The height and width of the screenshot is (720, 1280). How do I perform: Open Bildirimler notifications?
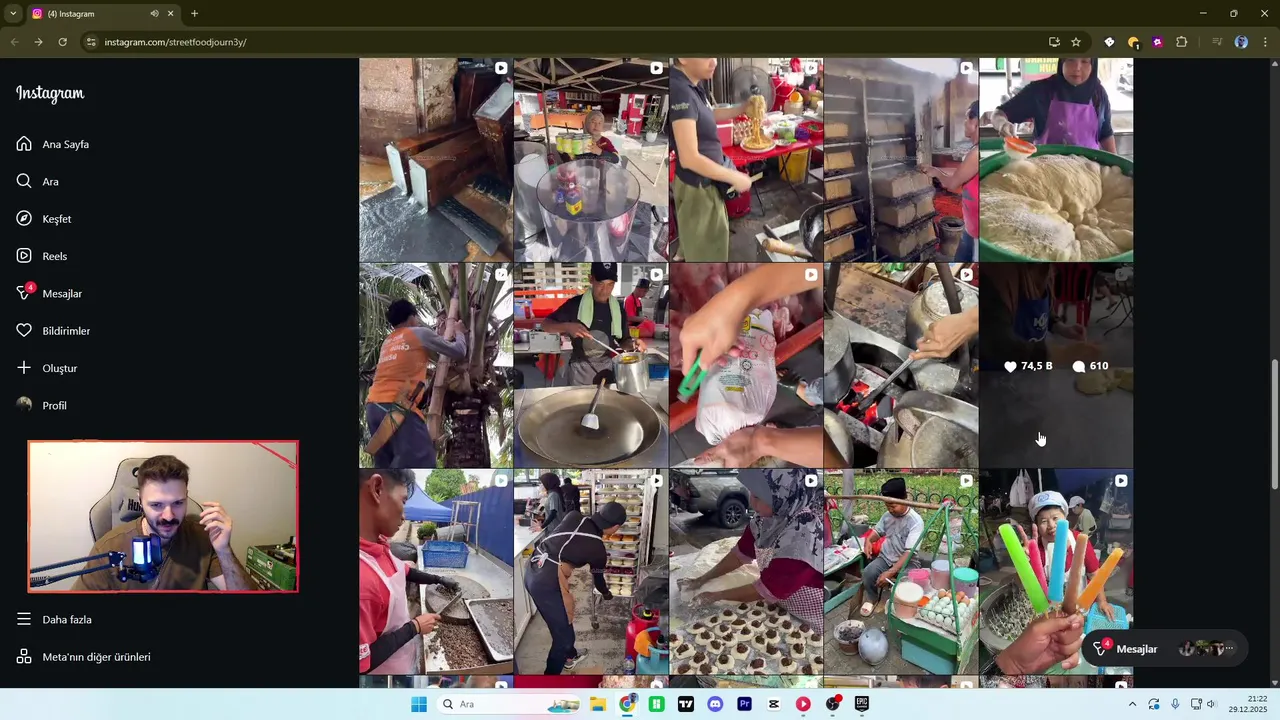[x=53, y=331]
